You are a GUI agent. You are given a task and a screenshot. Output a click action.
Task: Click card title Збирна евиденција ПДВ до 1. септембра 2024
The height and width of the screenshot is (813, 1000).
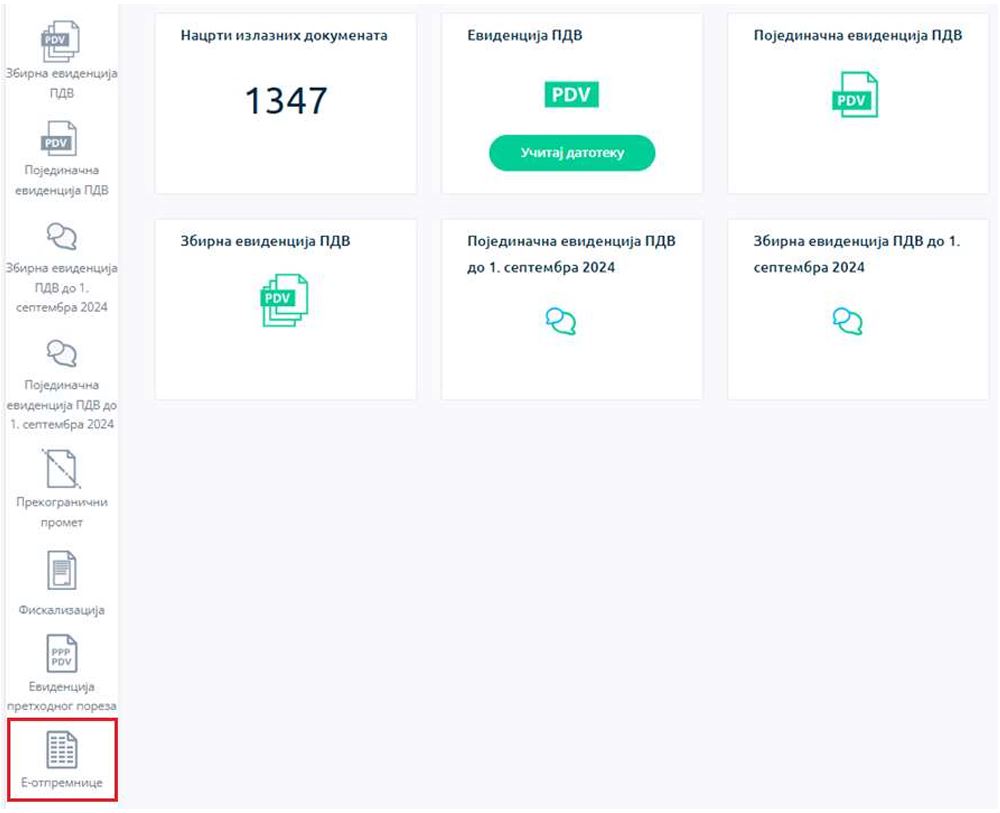coord(857,254)
